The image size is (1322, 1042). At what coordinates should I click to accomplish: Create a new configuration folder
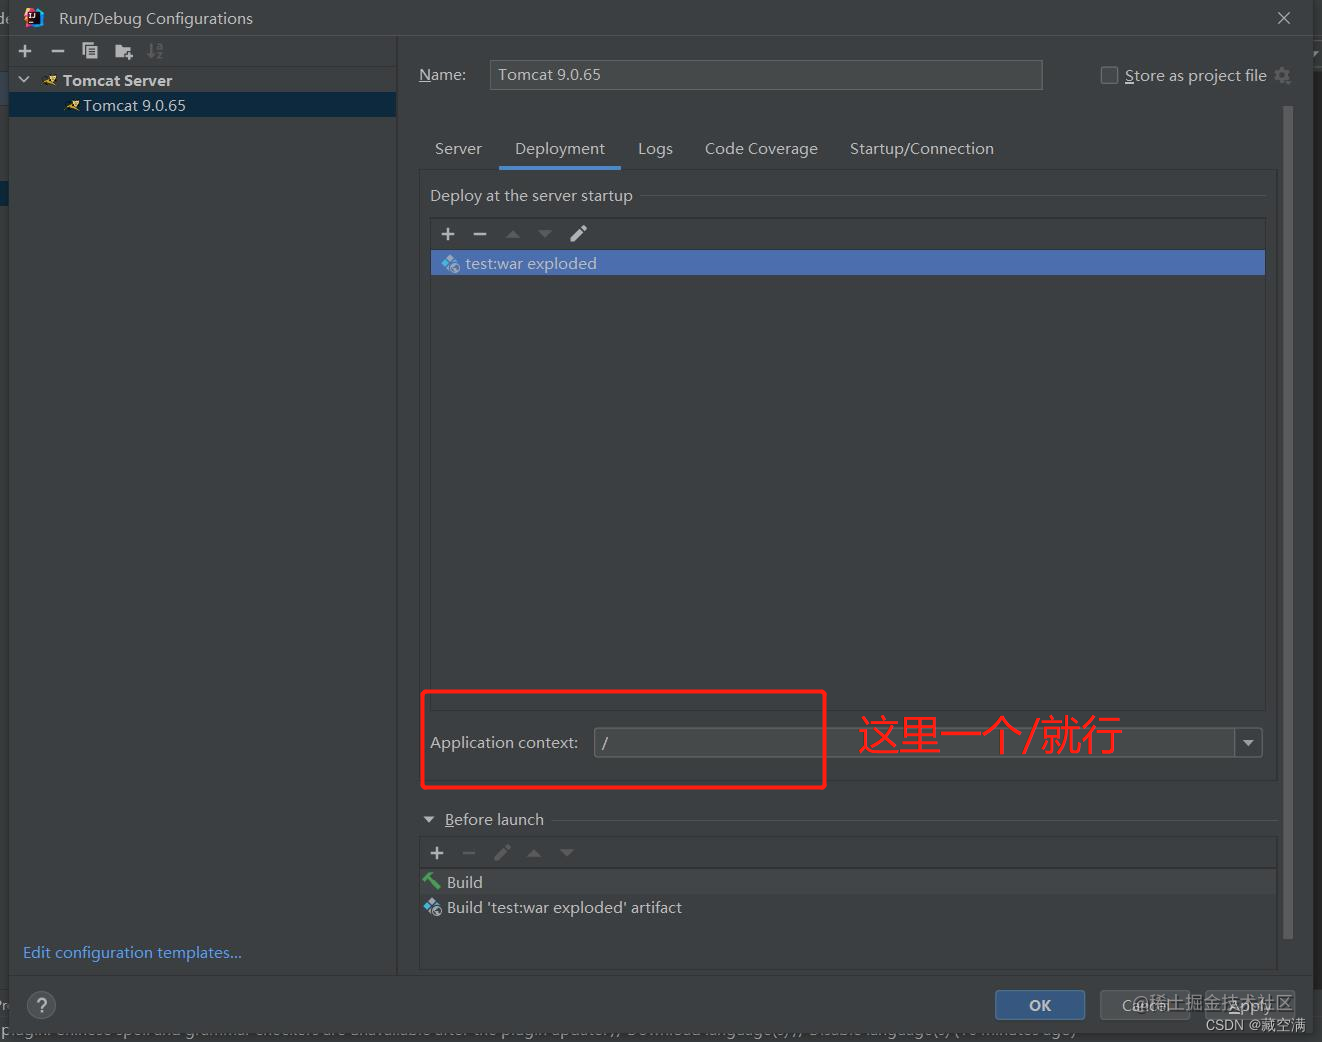click(123, 51)
